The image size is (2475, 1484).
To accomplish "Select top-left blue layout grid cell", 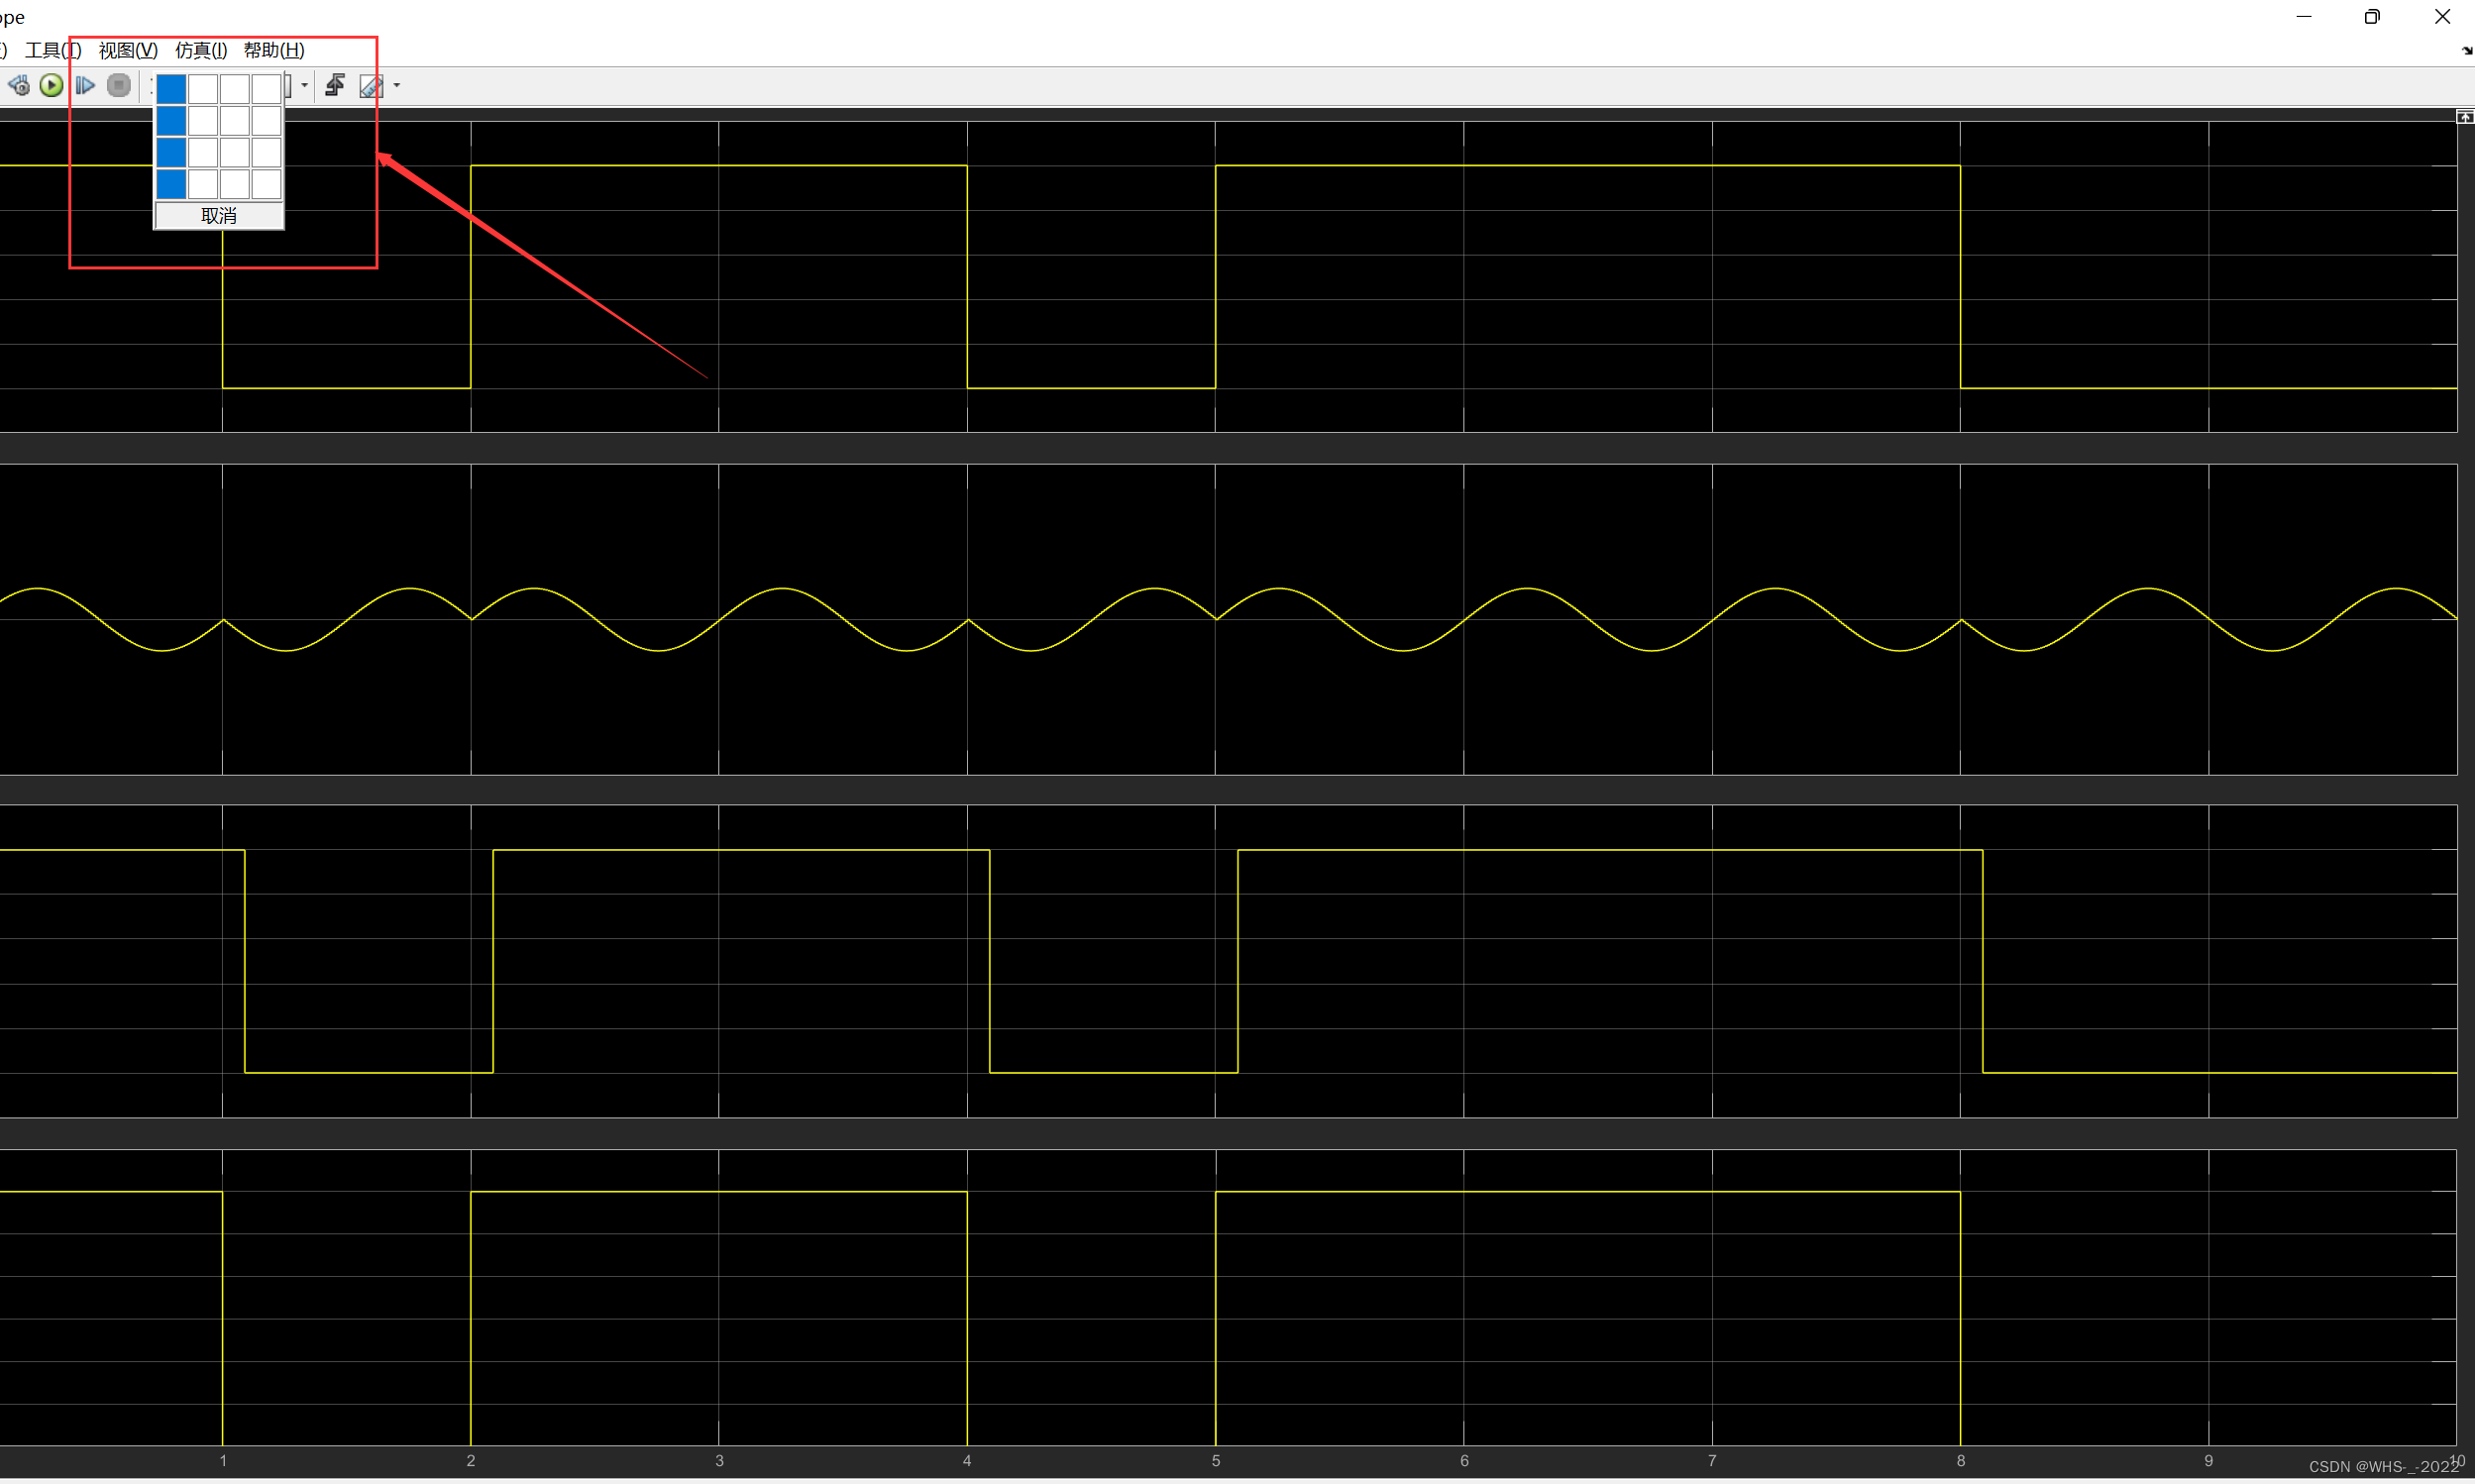I will click(171, 89).
